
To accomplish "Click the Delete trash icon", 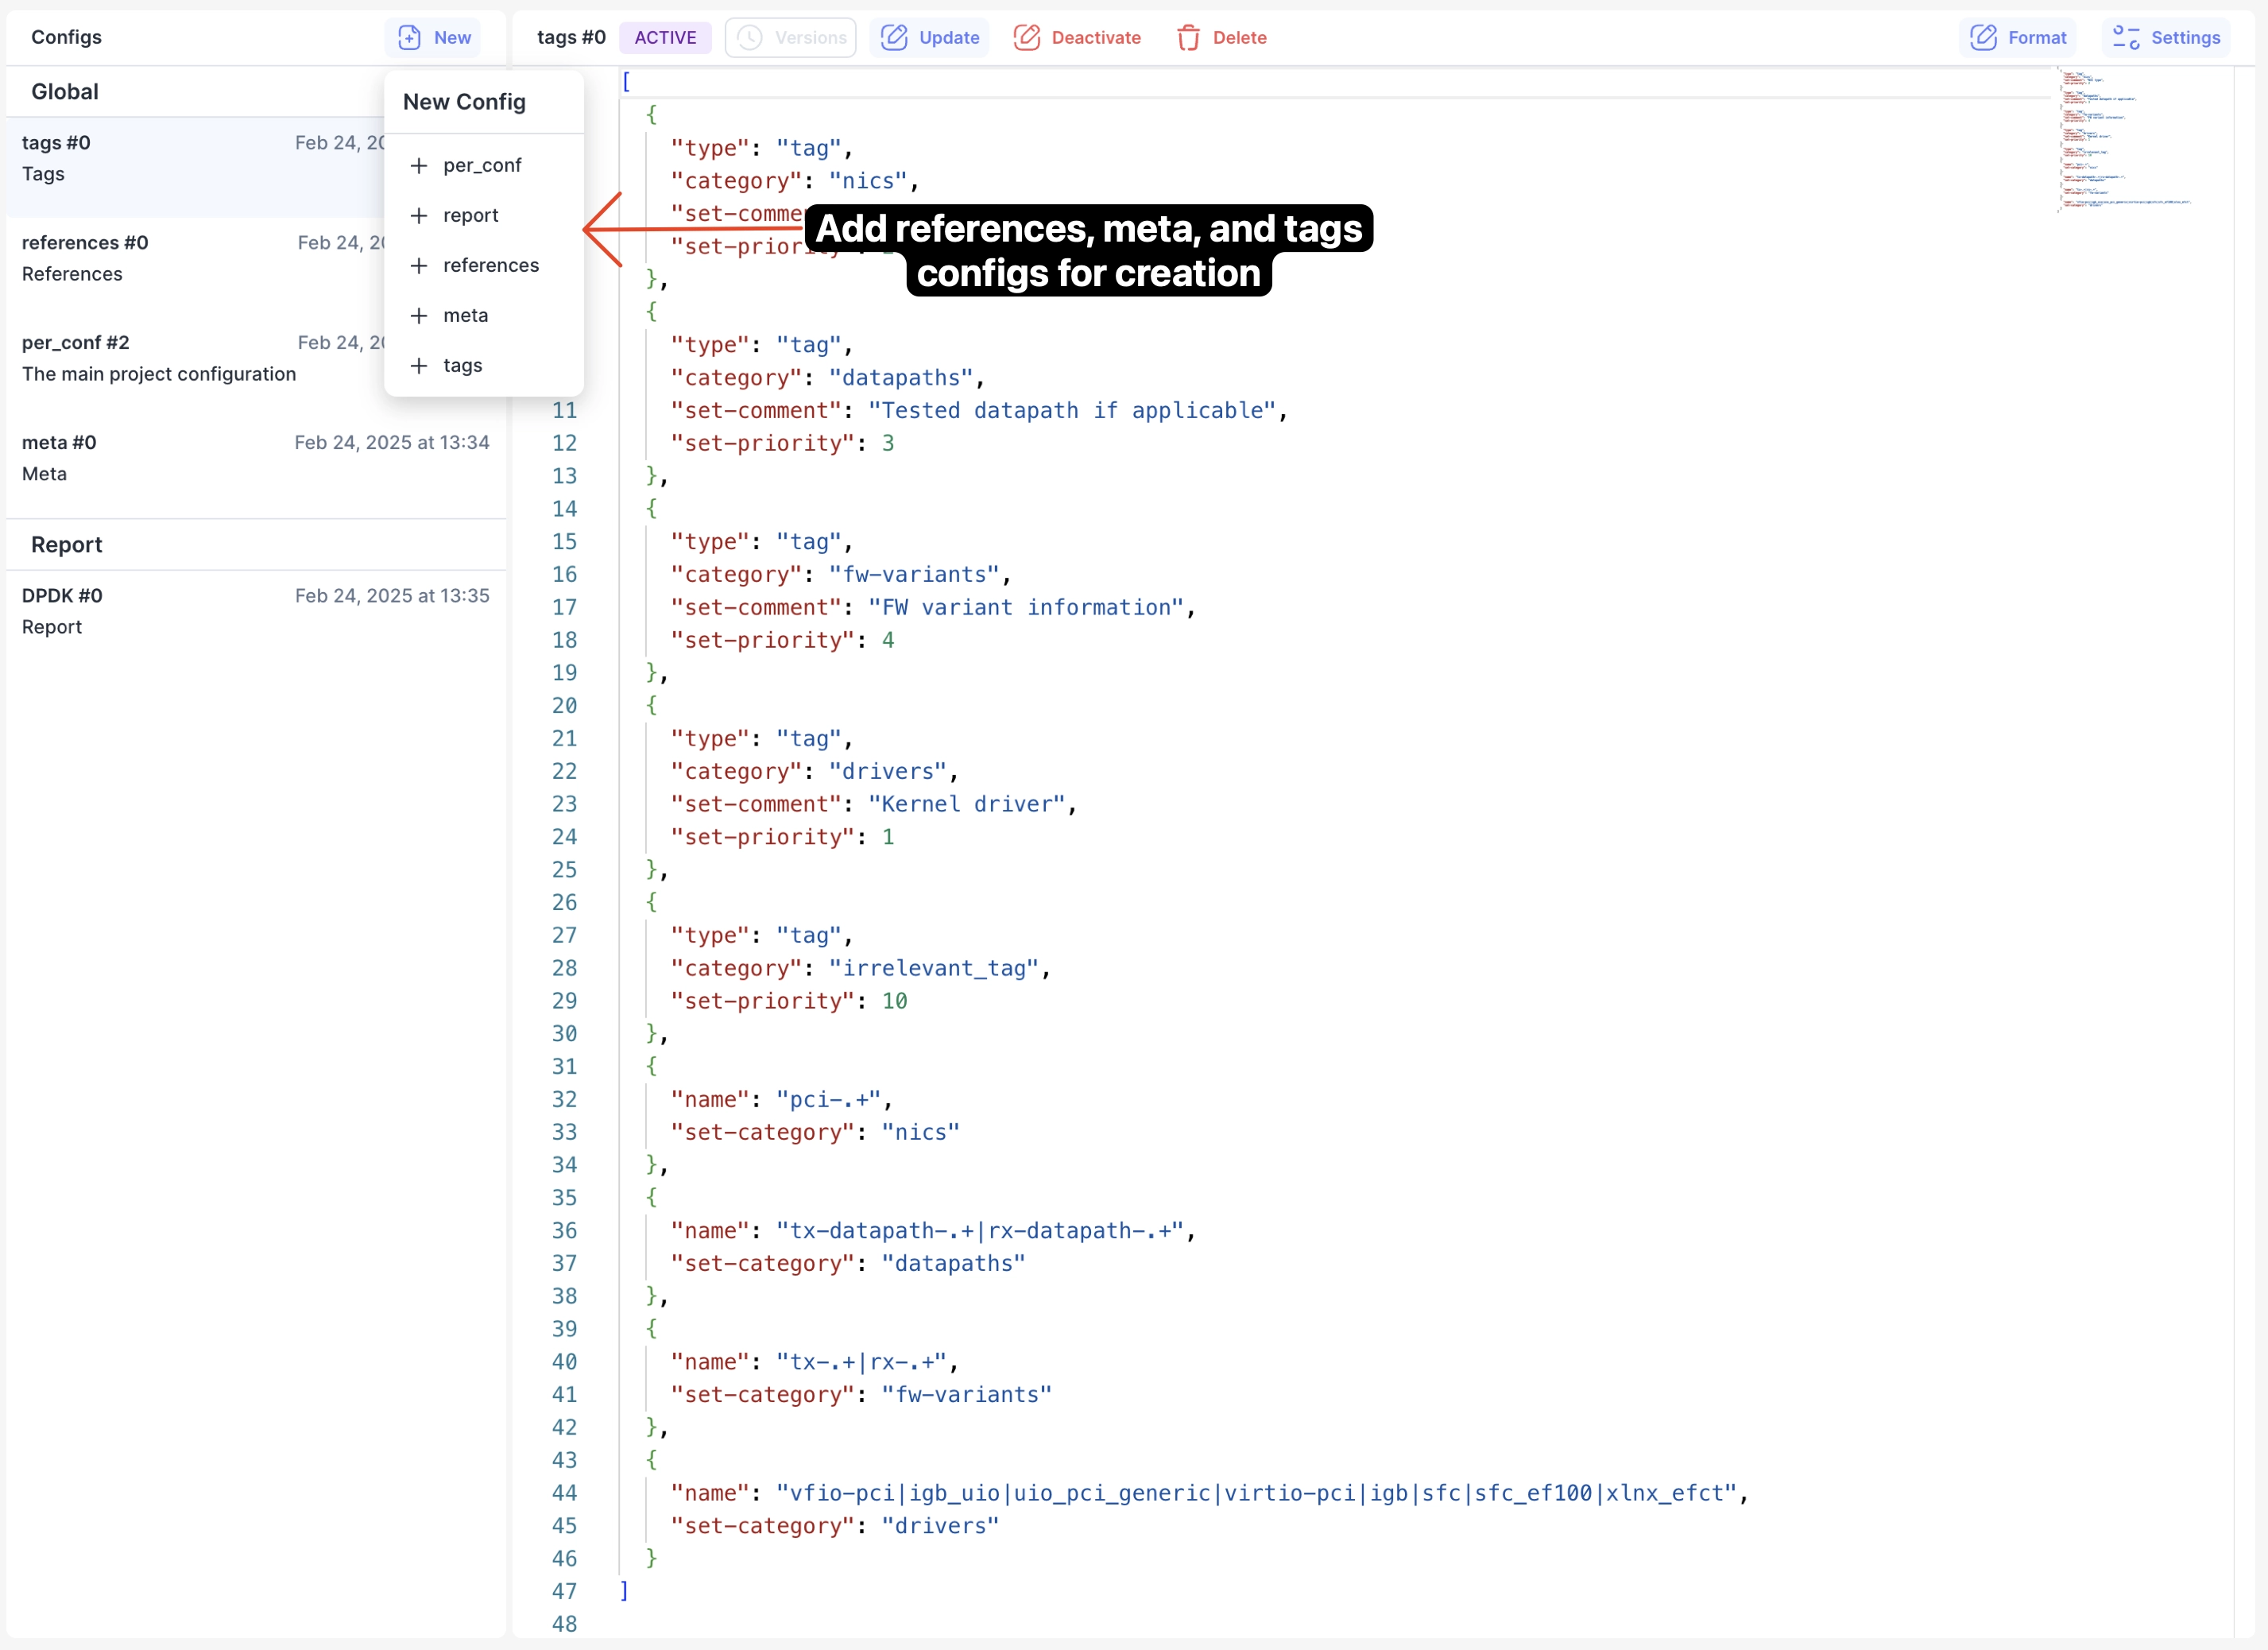I will 1189,37.
